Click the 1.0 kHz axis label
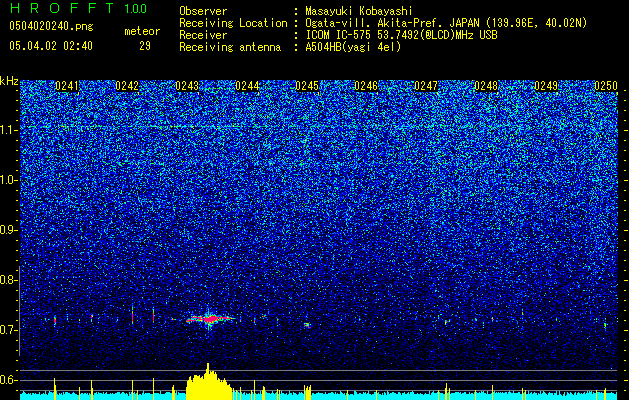The image size is (629, 400). tap(8, 180)
